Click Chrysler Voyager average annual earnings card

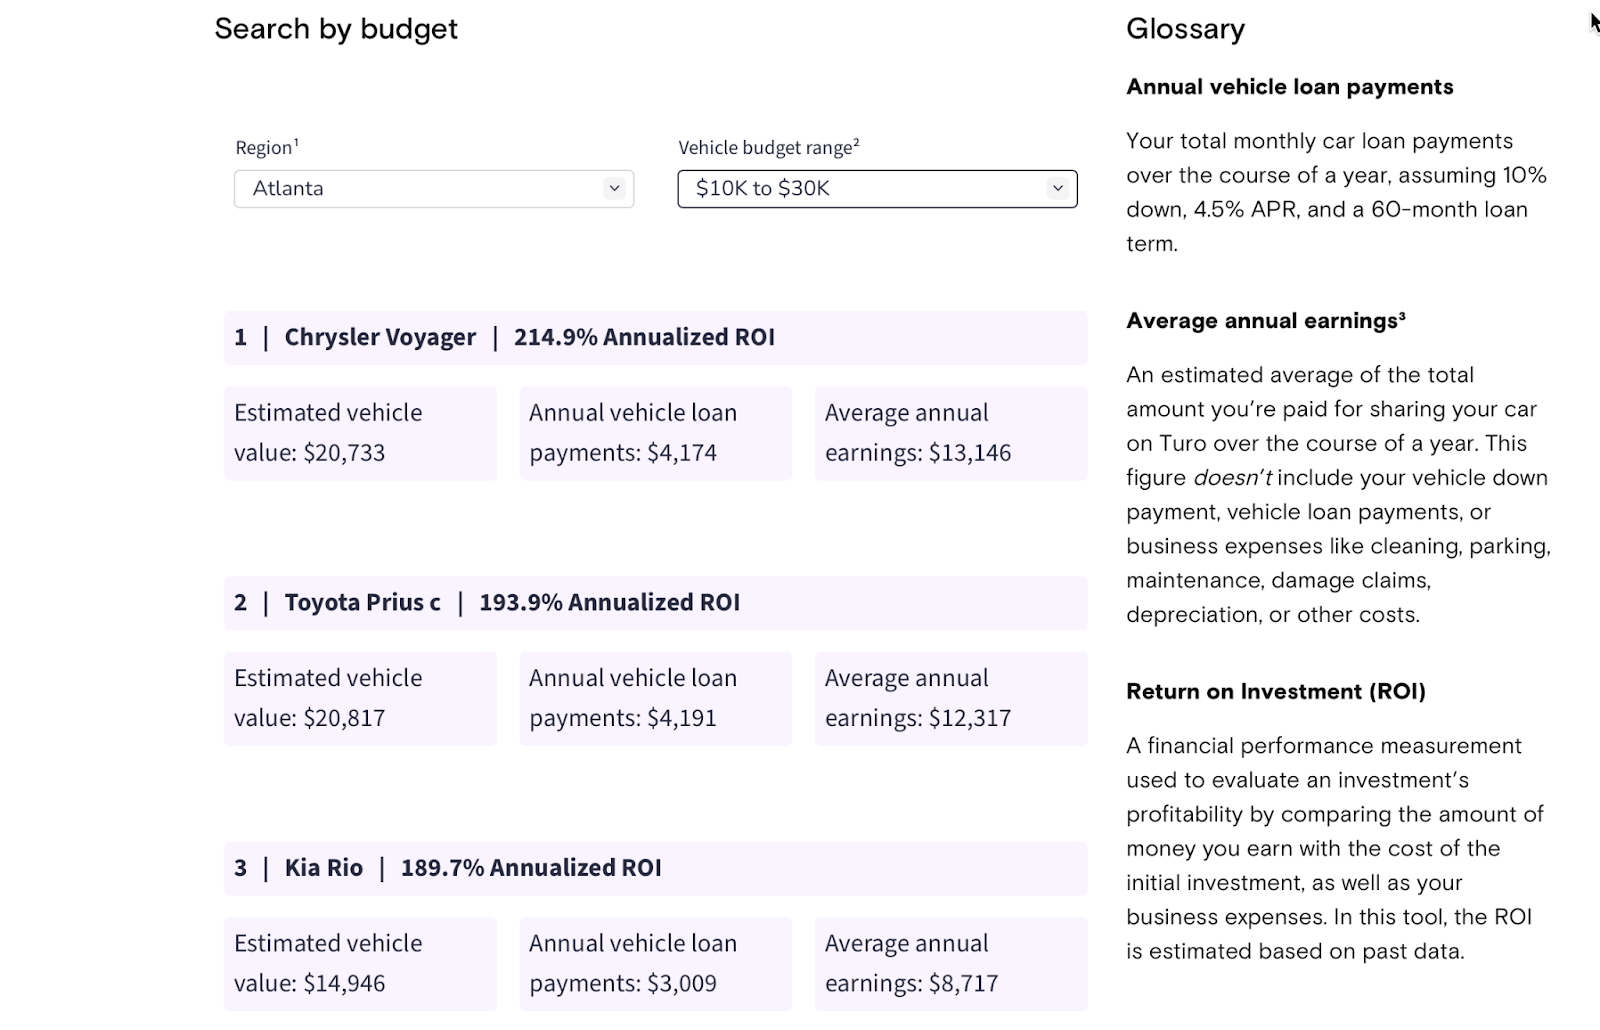pos(950,433)
